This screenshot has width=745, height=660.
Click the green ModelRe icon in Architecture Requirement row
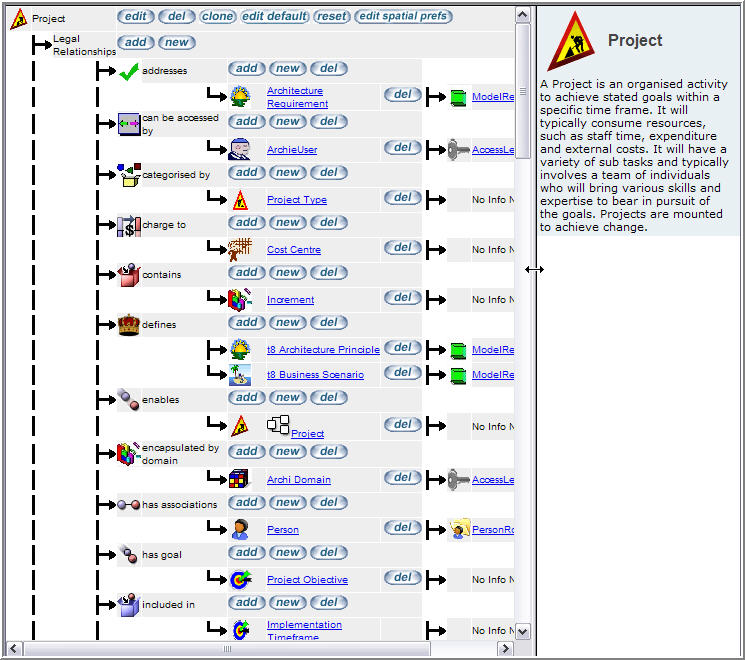[x=459, y=97]
